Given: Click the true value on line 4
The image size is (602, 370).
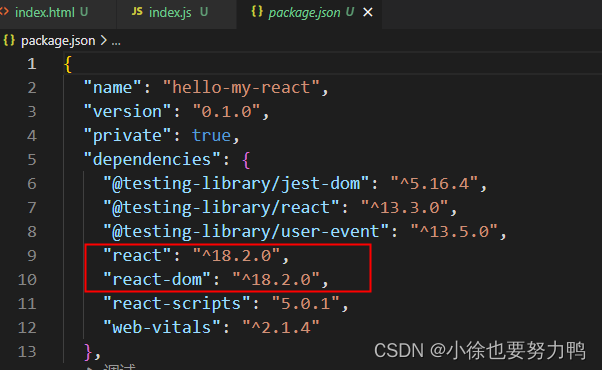Looking at the screenshot, I should pos(212,135).
